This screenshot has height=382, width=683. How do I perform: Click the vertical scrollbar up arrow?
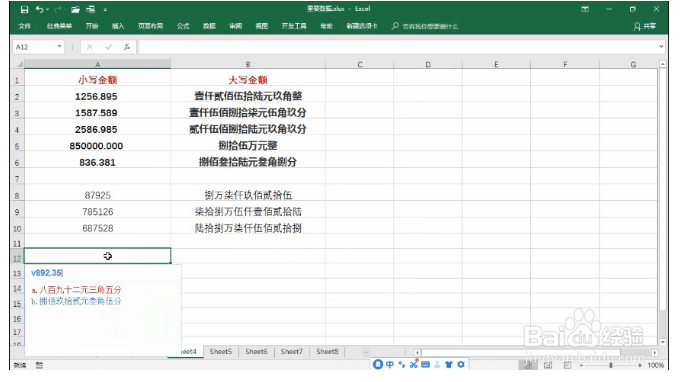click(x=663, y=64)
